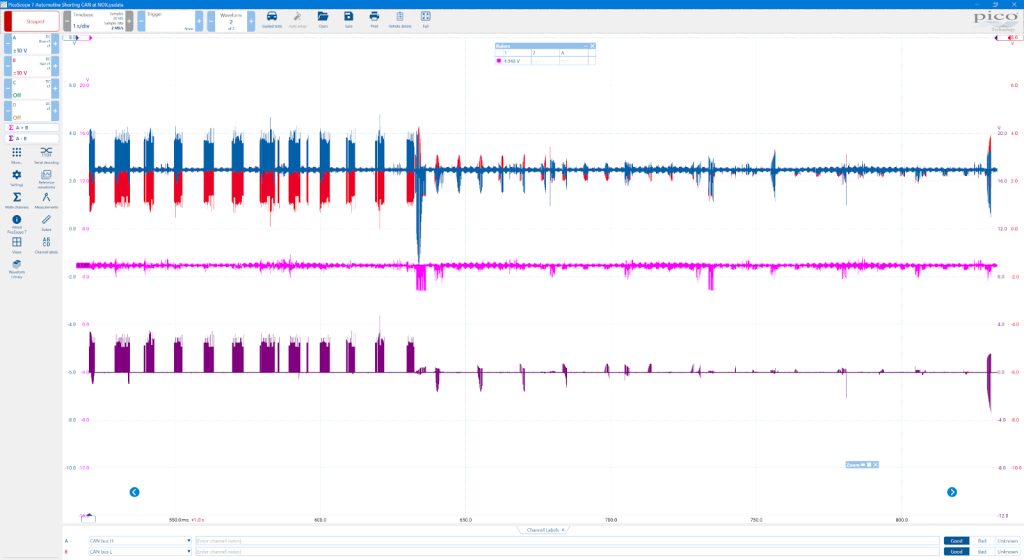Expand the CAN bus H label dropdown
The width and height of the screenshot is (1024, 560).
189,541
